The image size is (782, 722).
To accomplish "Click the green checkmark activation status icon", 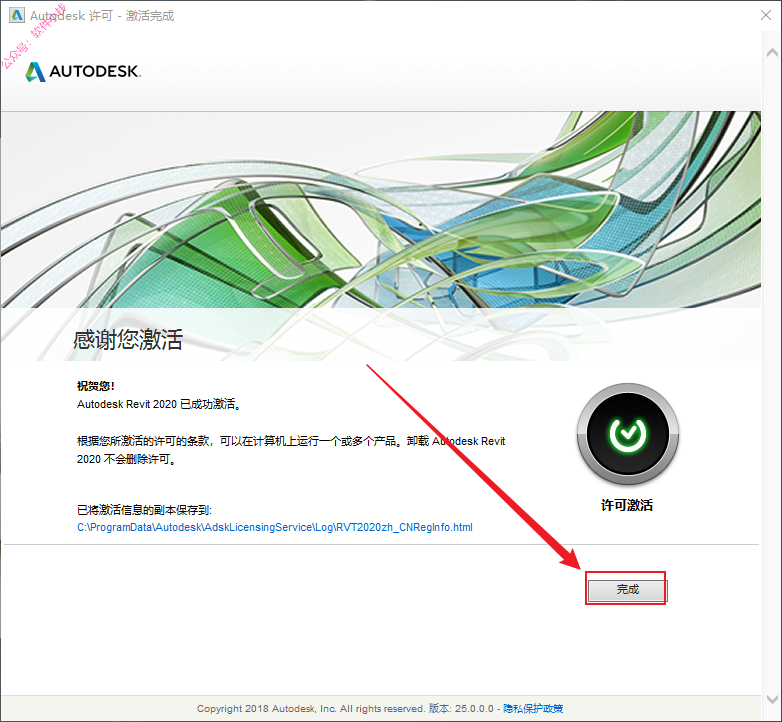I will tap(628, 434).
